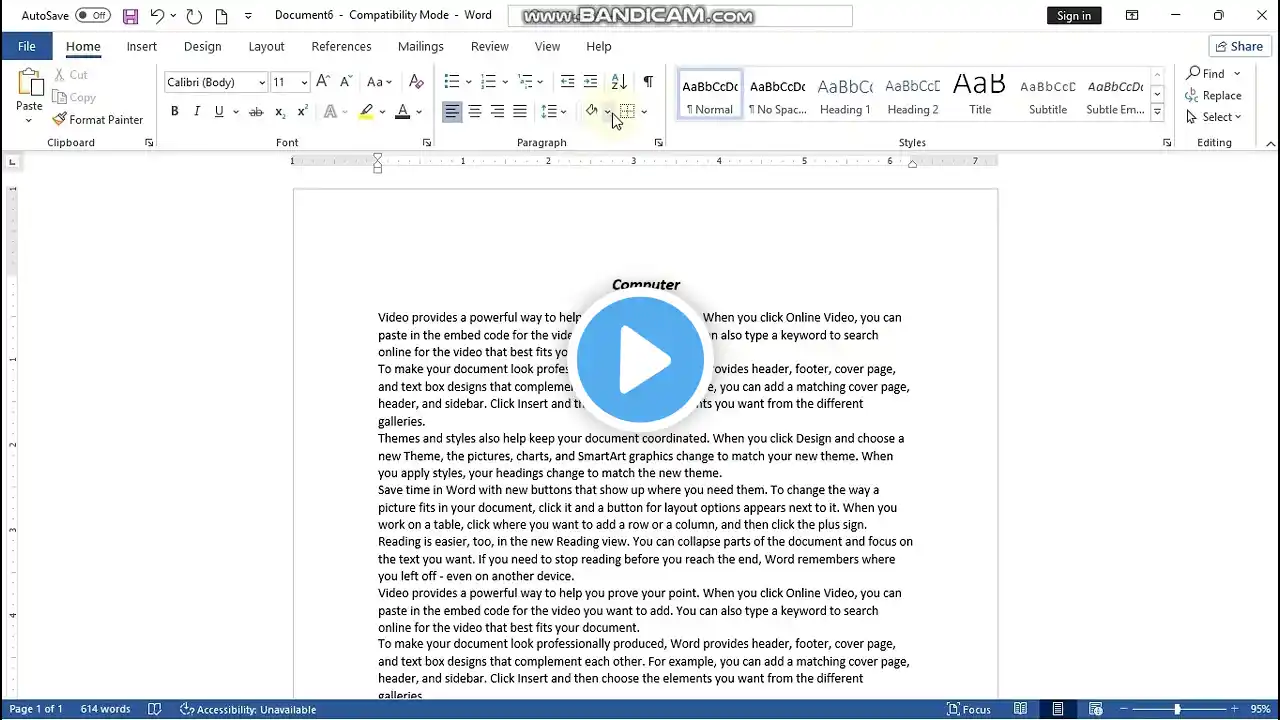Apply bulleted list formatting
Image resolution: width=1280 pixels, height=720 pixels.
click(x=452, y=82)
